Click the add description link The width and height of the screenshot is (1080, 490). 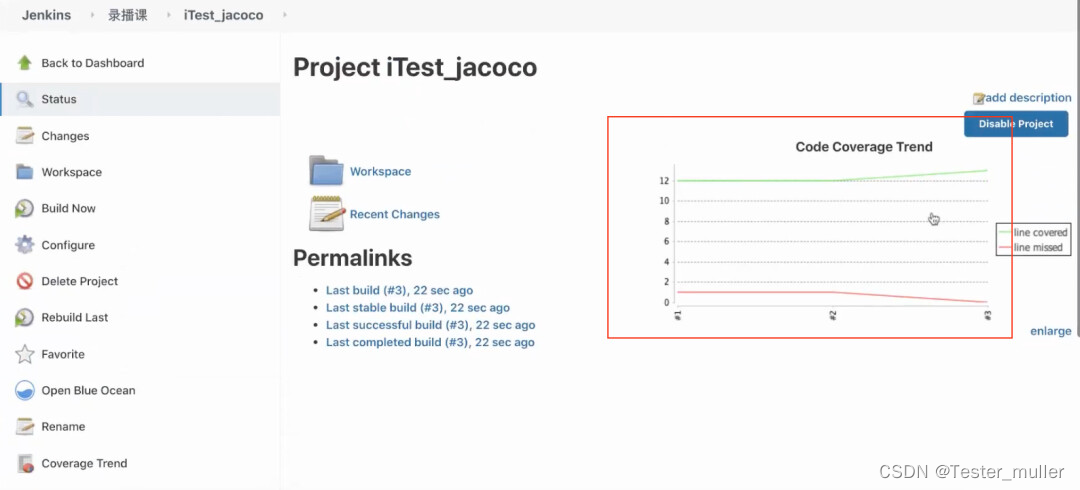(x=1028, y=98)
